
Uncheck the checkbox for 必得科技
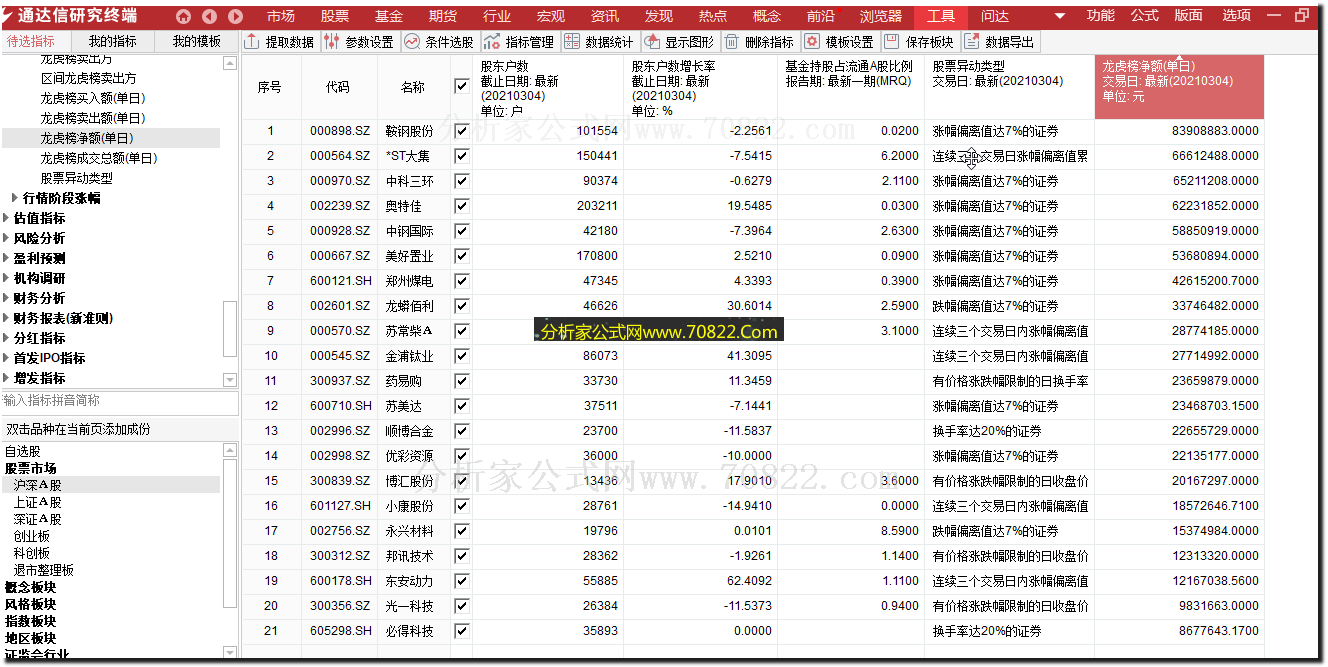coord(461,631)
